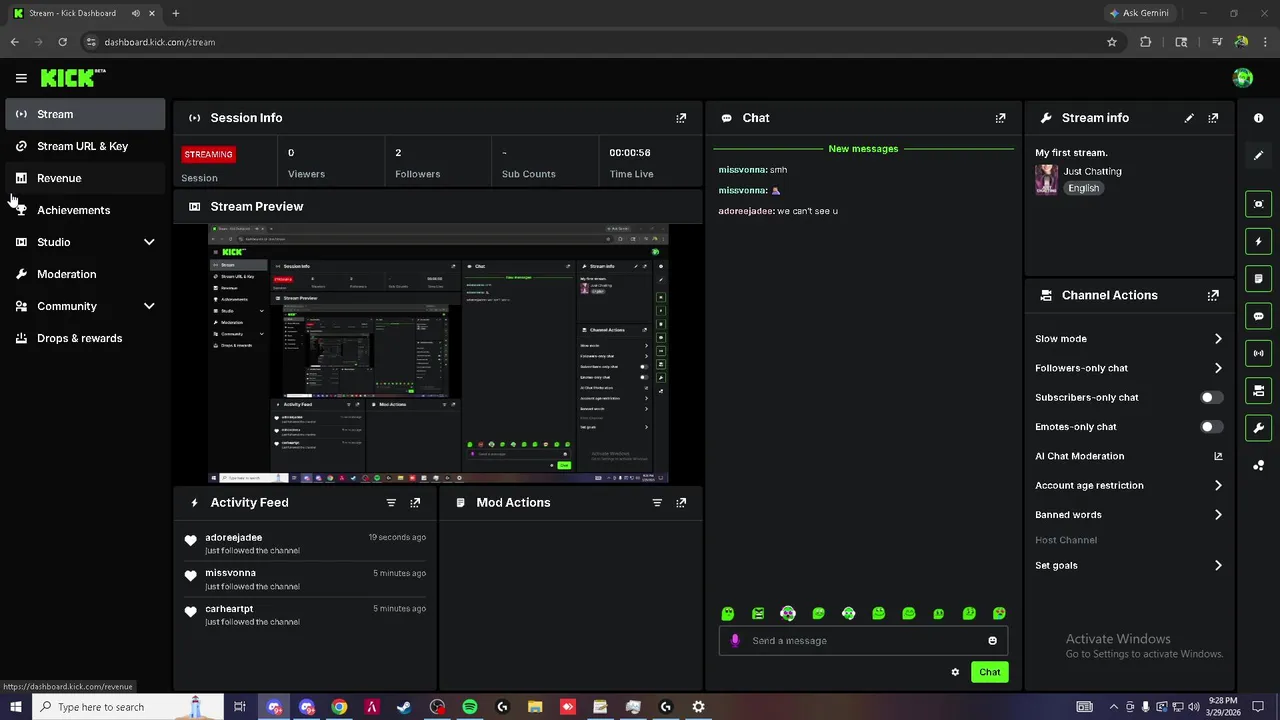1280x720 pixels.
Task: Insert the emote wearing white headphones and purple glasses
Action: pos(788,614)
